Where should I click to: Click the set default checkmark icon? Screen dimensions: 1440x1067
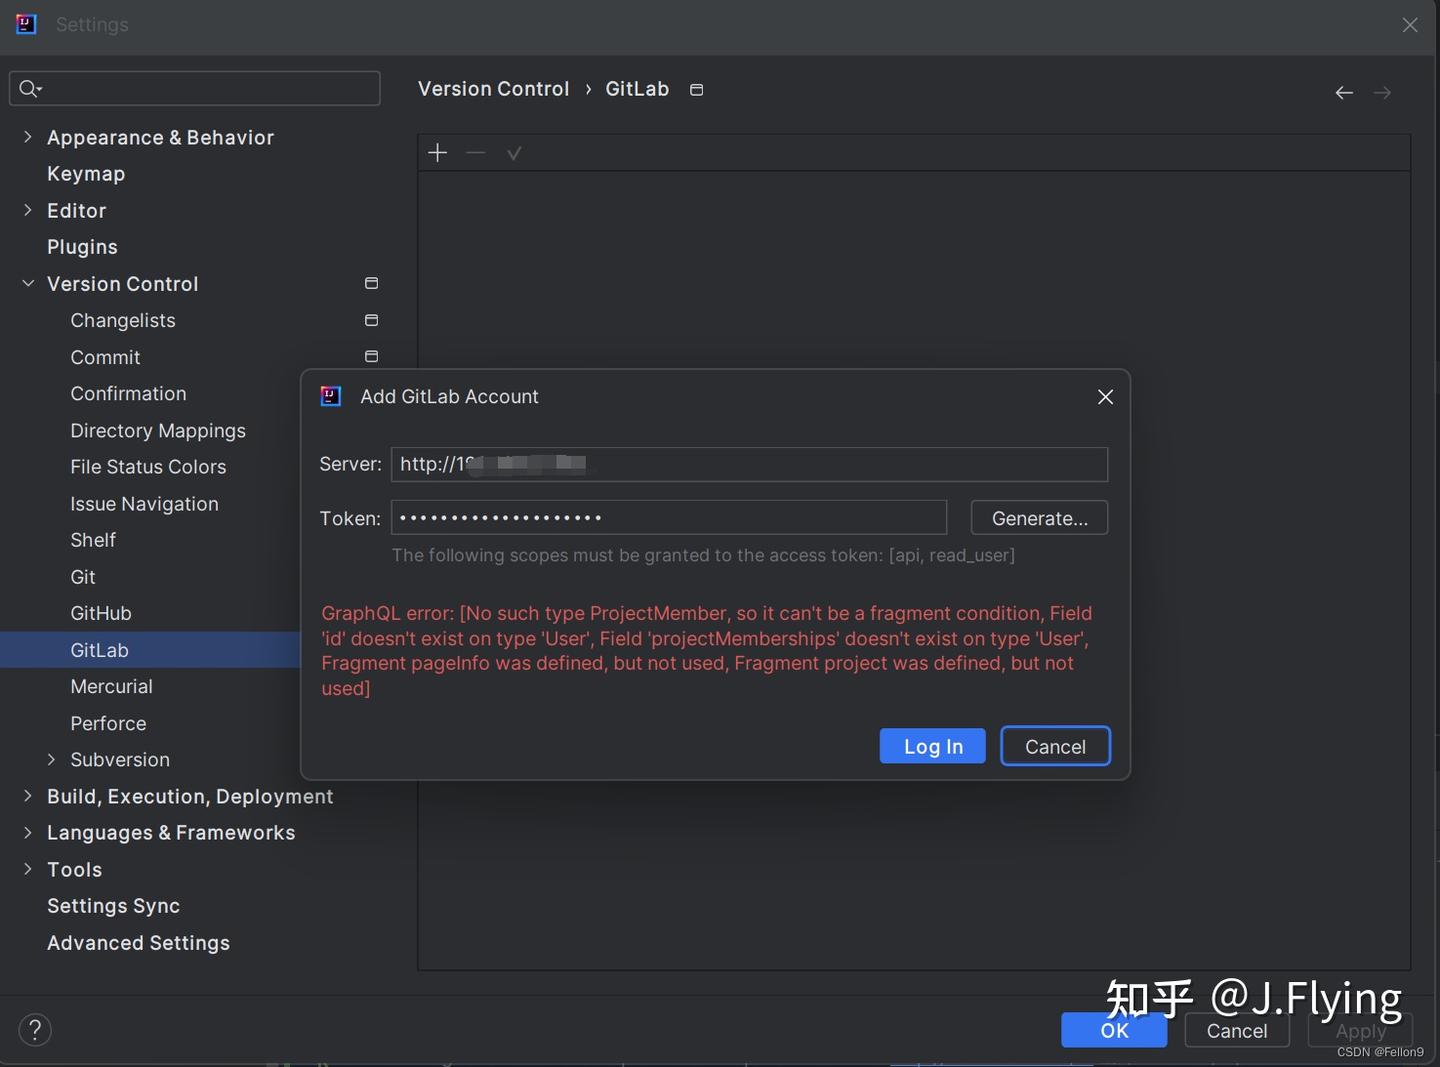tap(513, 152)
